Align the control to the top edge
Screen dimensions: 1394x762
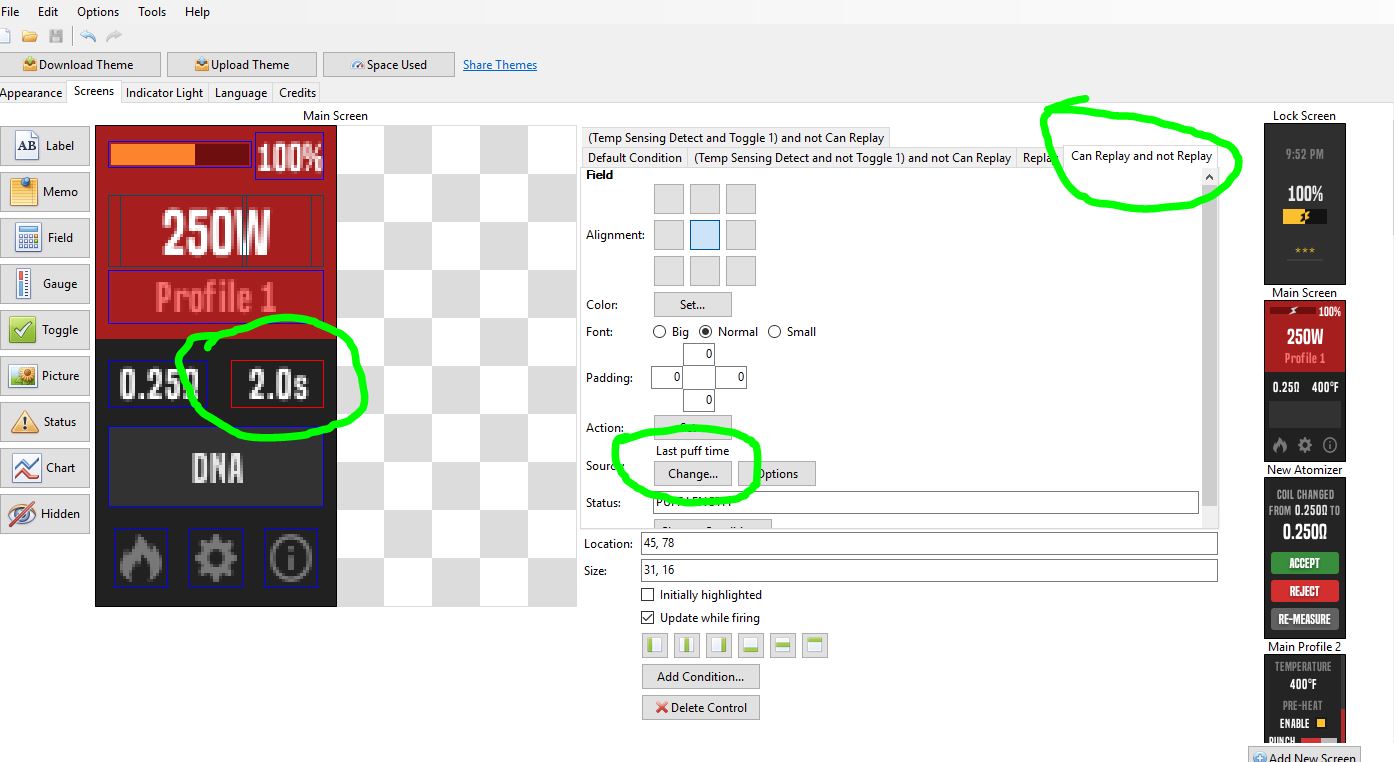[815, 646]
